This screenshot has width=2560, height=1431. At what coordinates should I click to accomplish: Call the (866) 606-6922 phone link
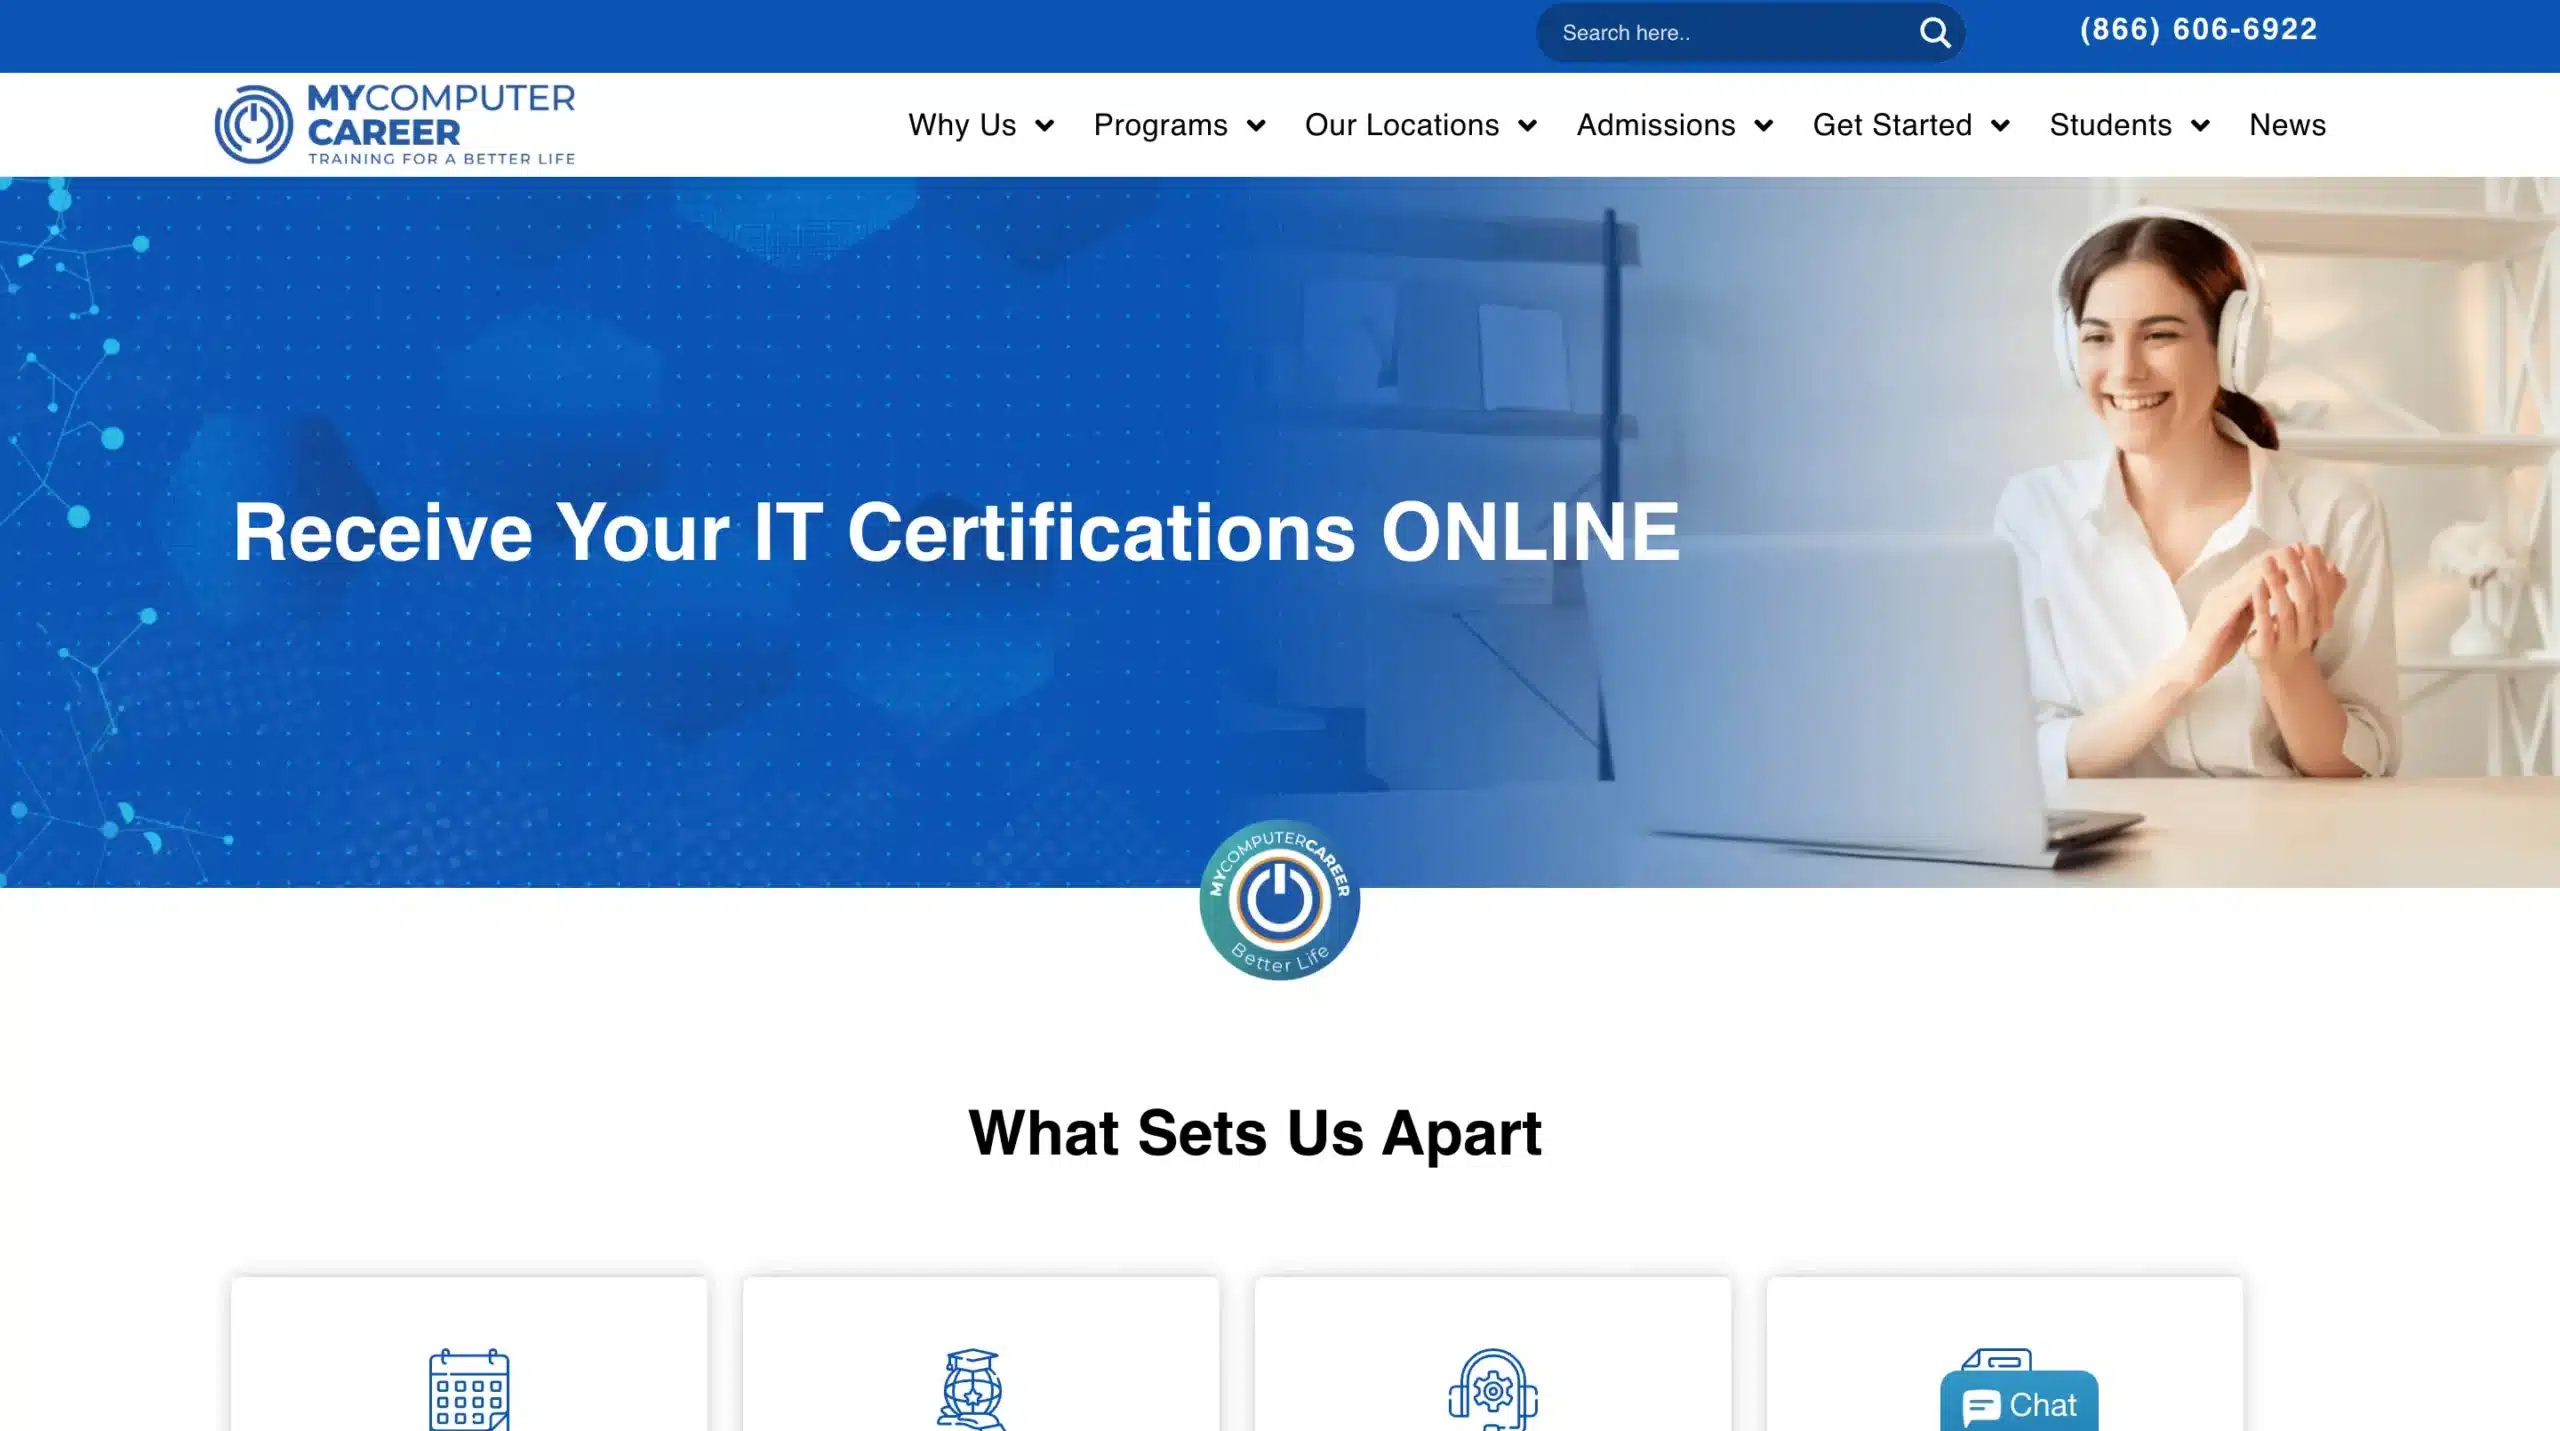(2198, 30)
